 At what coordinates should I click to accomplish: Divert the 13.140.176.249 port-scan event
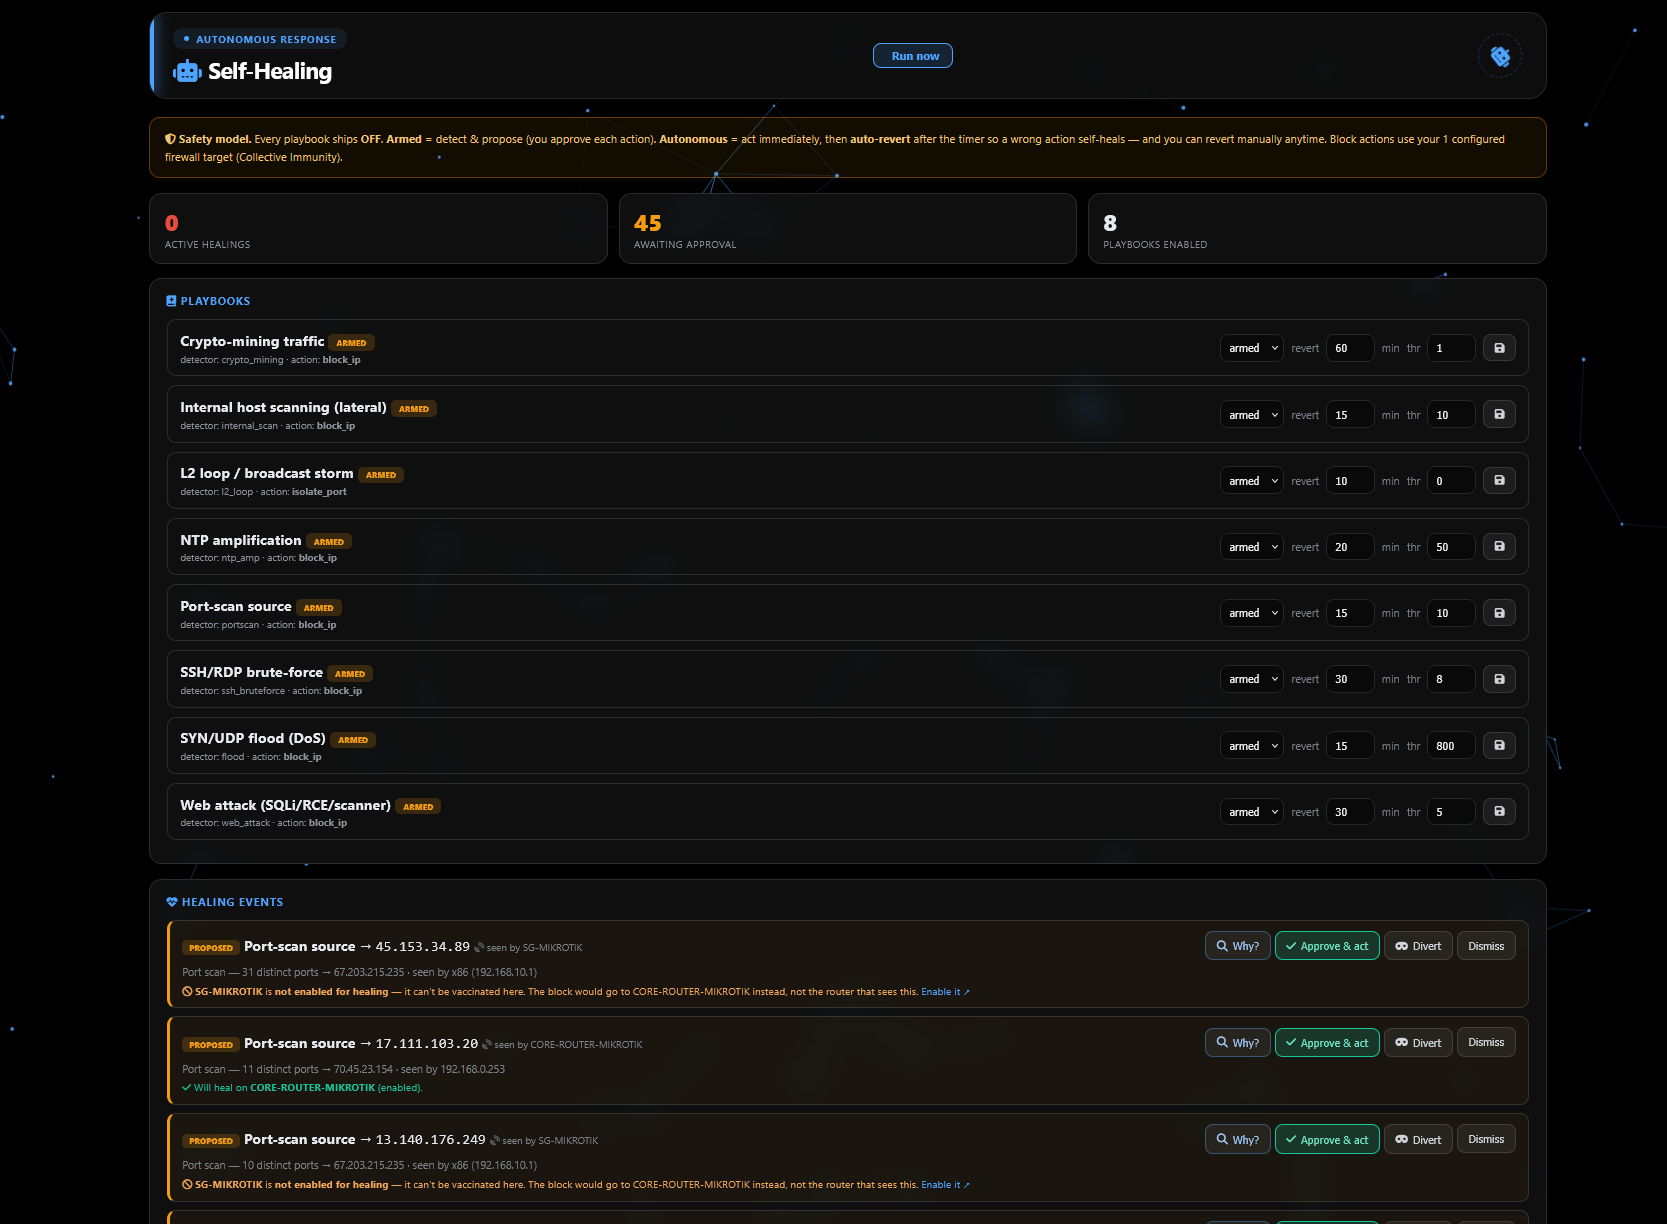coord(1418,1139)
